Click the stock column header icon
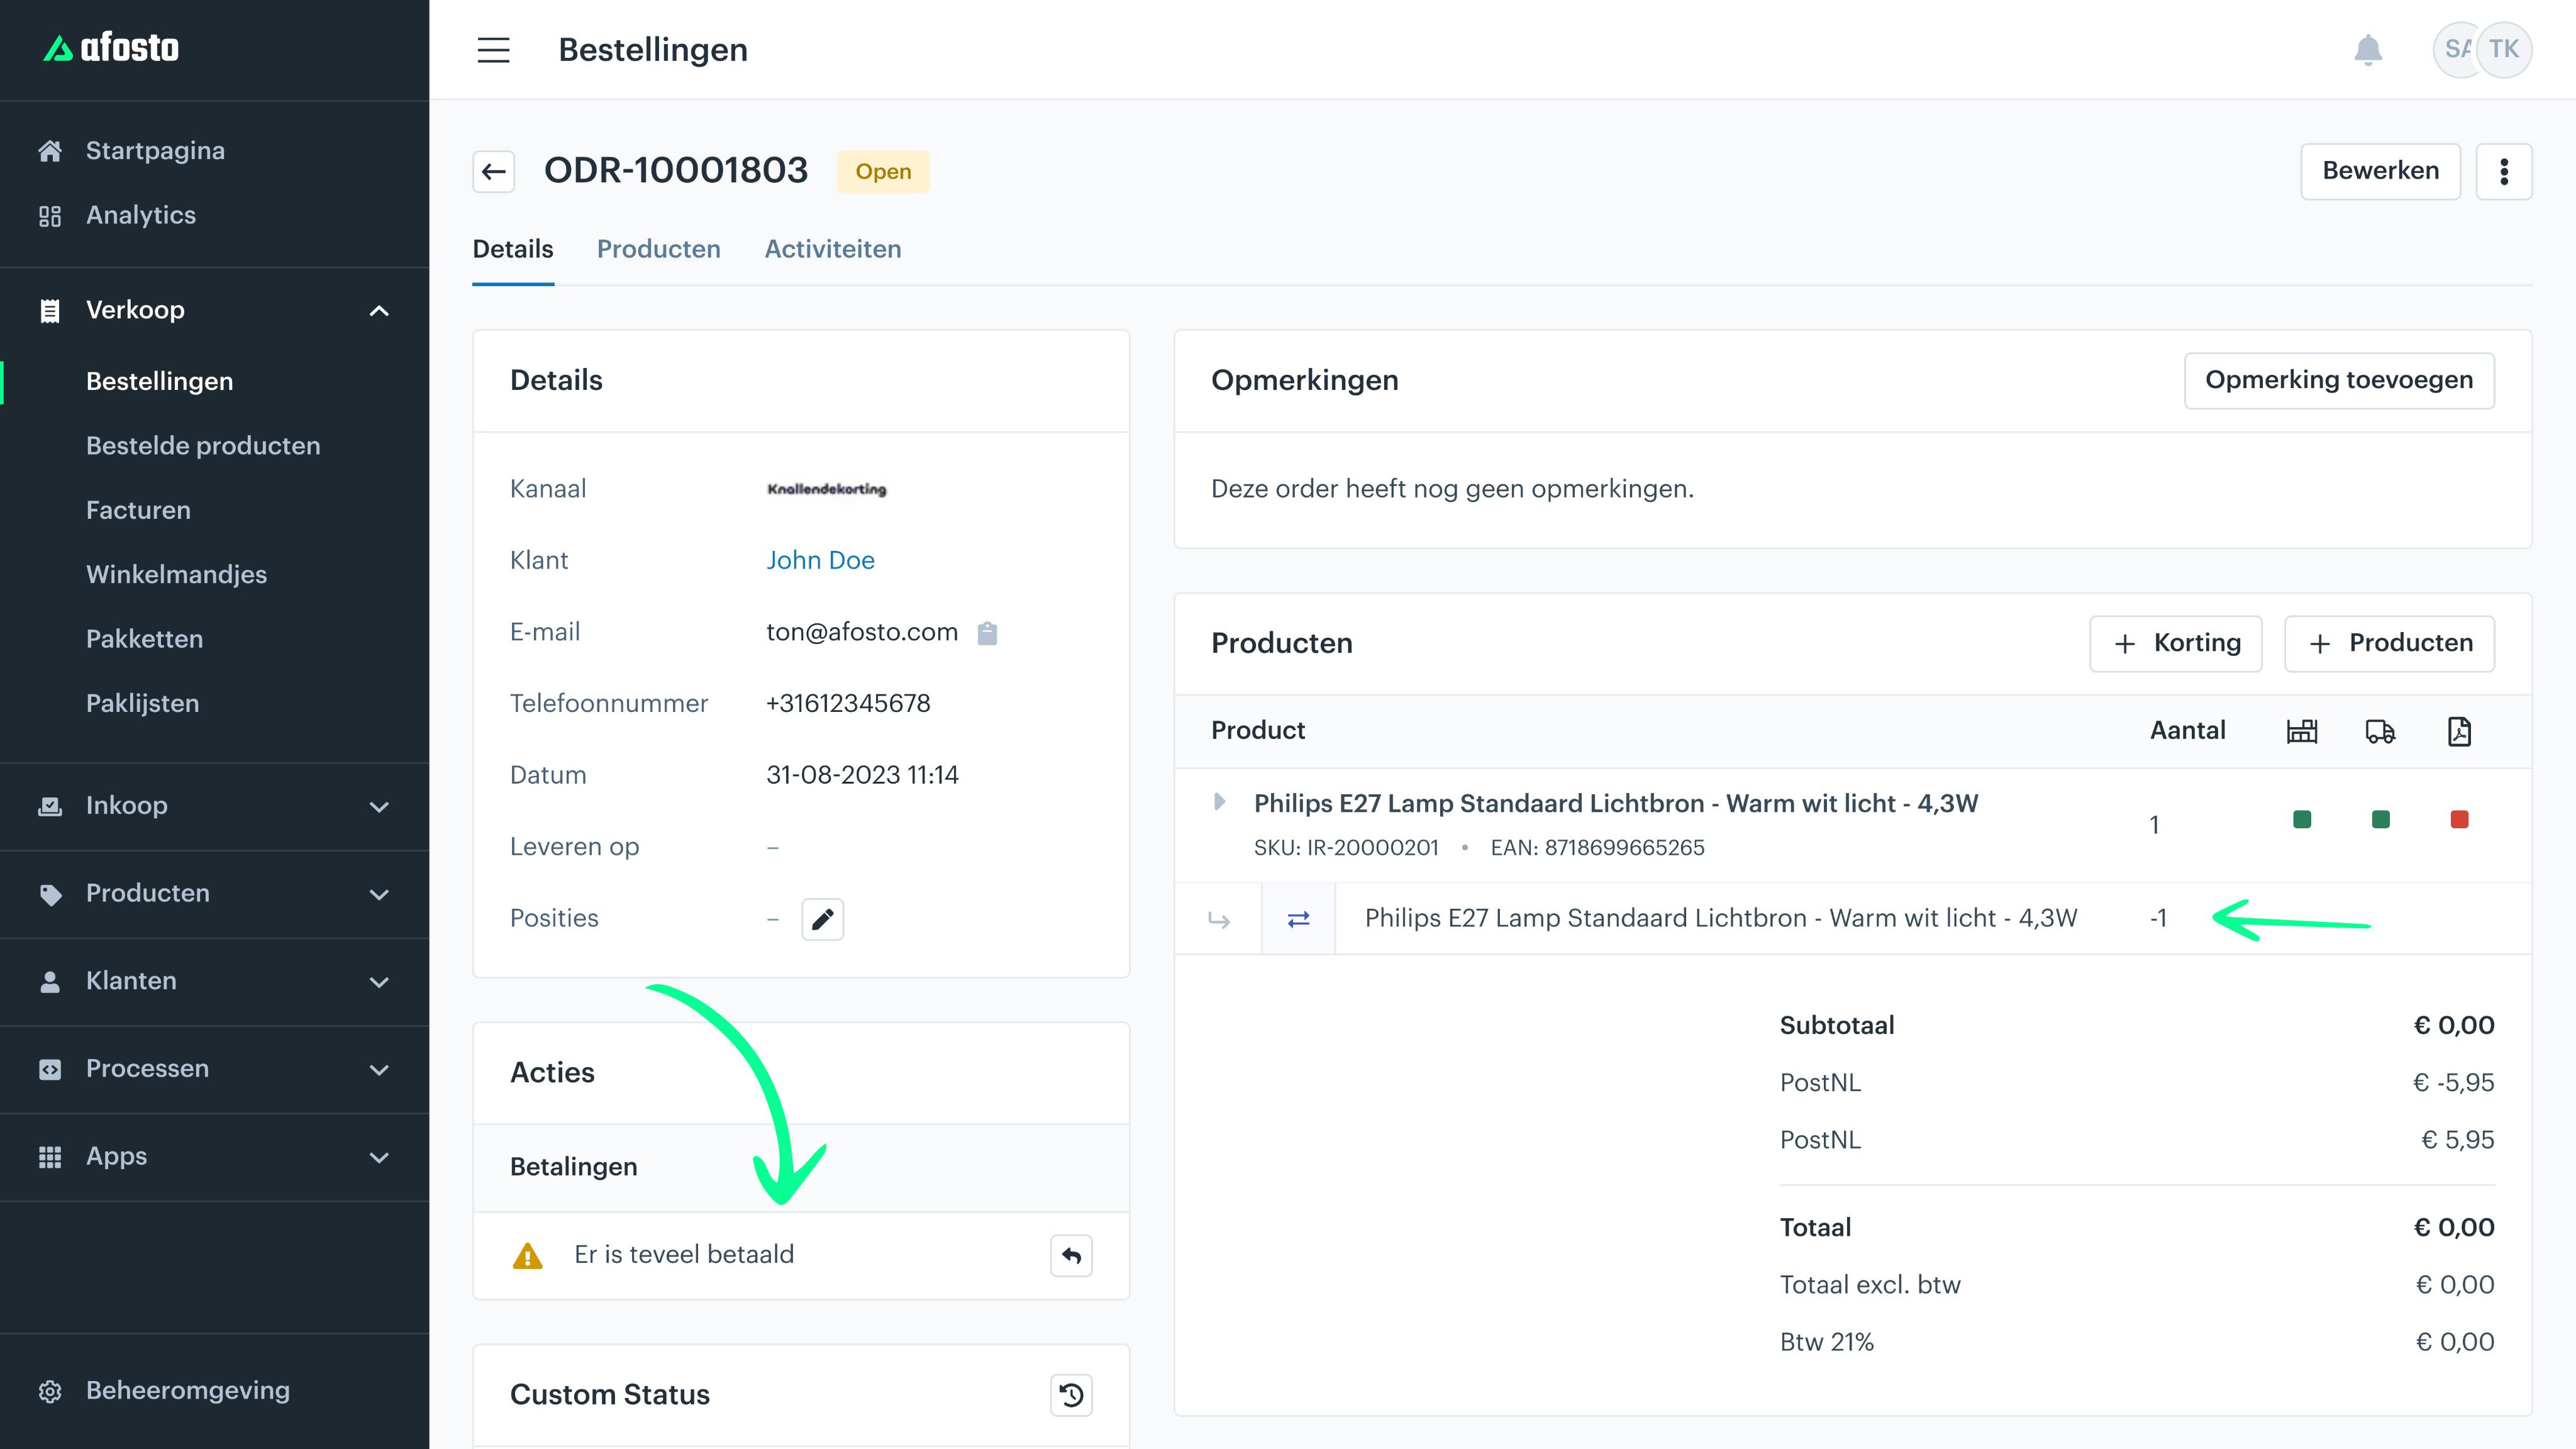 tap(2302, 731)
